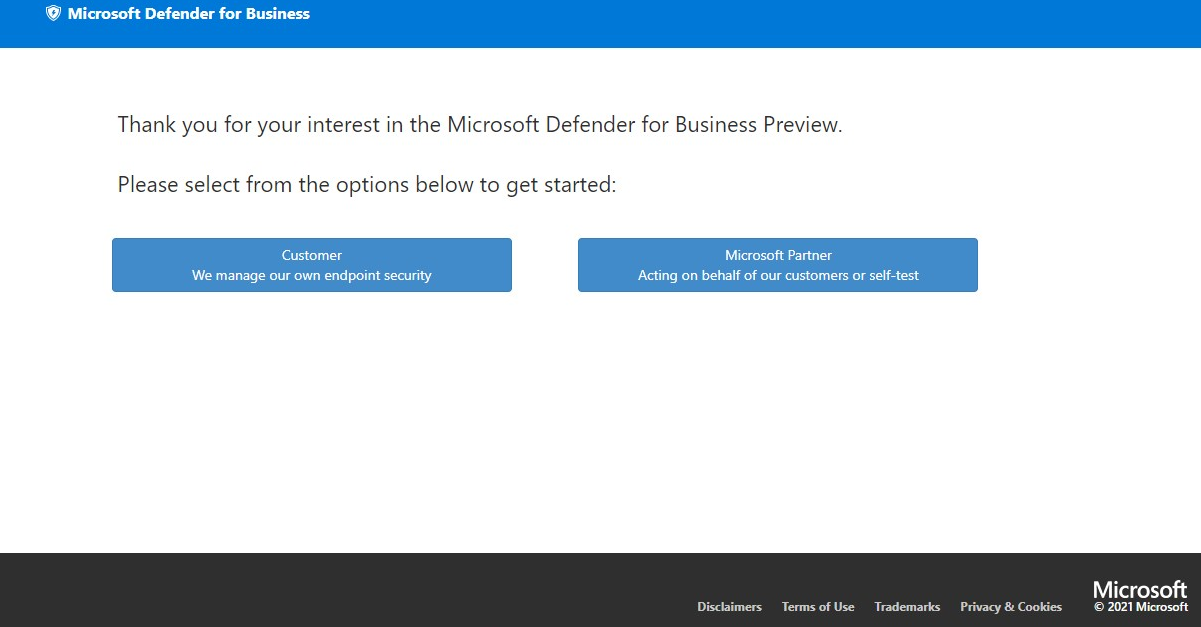Click the Defender shield icon in header

tap(53, 14)
